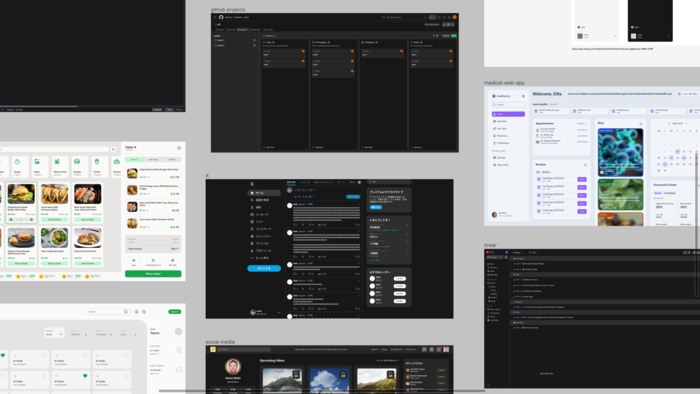Screen dimensions: 700x394
Task: Open the green leaves blog thumbnail
Action: tap(621, 195)
